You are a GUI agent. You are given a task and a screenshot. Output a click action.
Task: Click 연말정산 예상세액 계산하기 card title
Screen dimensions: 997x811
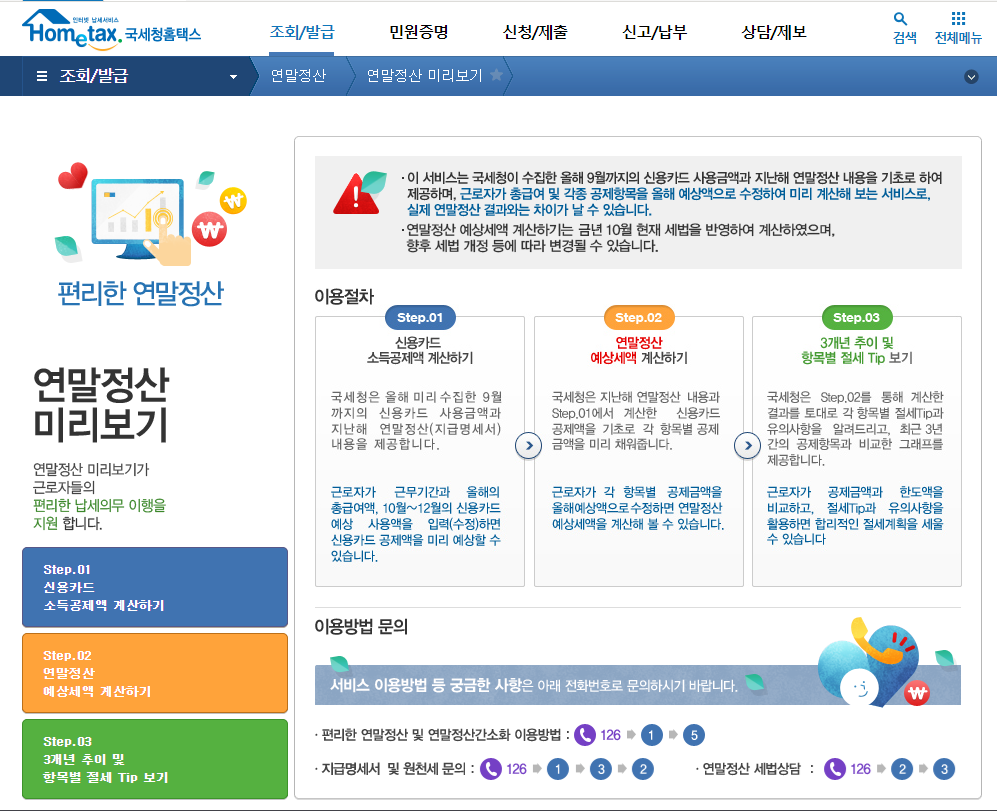click(638, 350)
